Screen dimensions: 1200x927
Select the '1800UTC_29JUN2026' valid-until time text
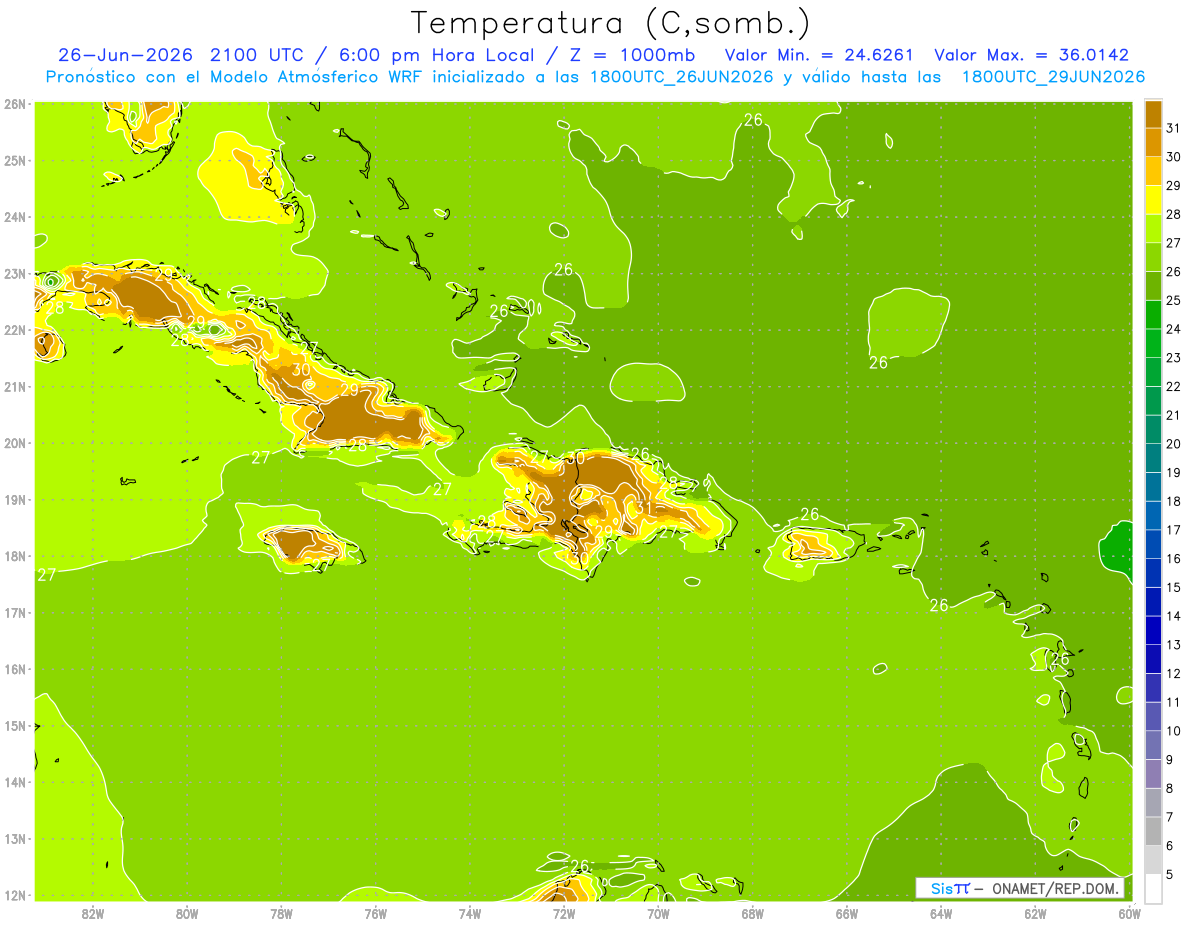pyautogui.click(x=1053, y=77)
